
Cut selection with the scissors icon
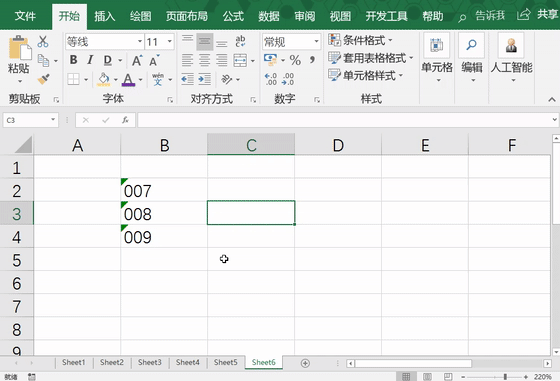click(43, 42)
